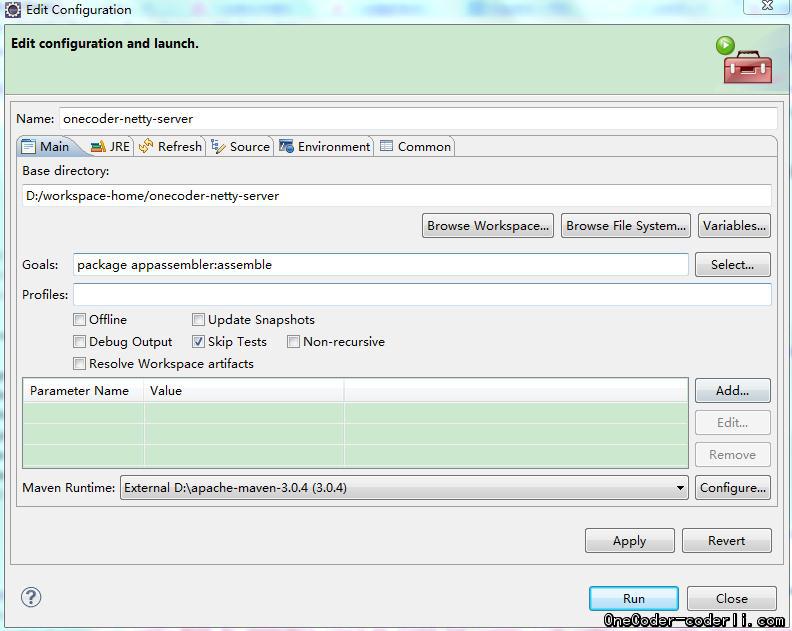Click the red toolbox launch icon
792x631 pixels.
coord(746,63)
